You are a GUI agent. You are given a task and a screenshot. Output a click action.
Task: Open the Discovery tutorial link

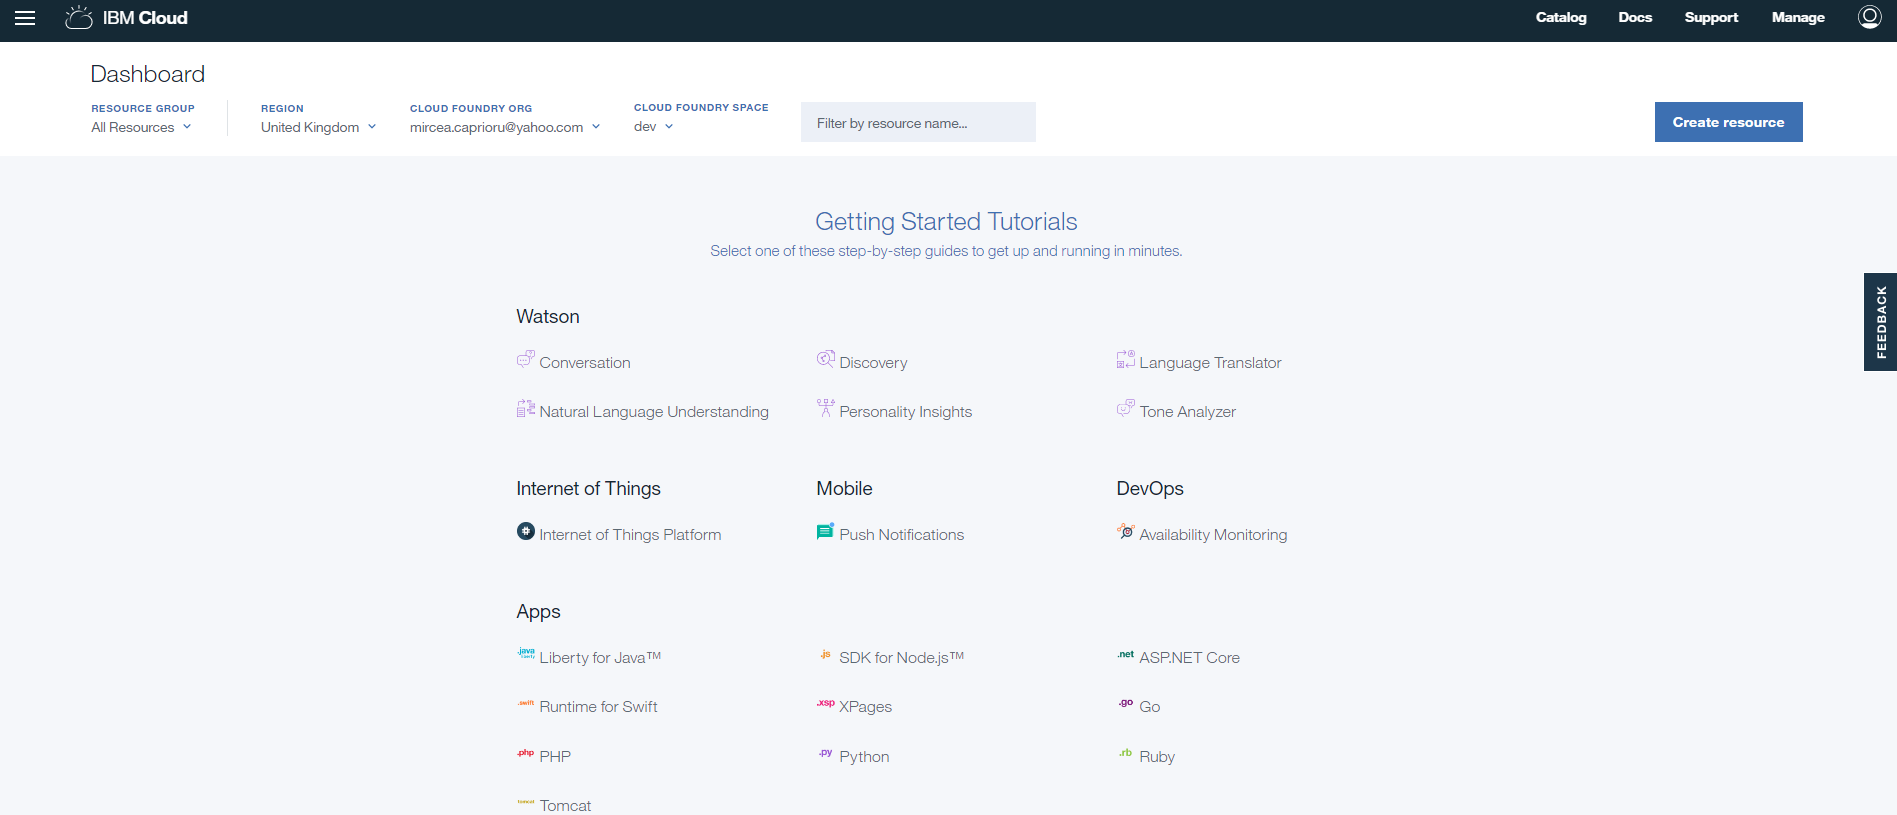click(x=873, y=363)
